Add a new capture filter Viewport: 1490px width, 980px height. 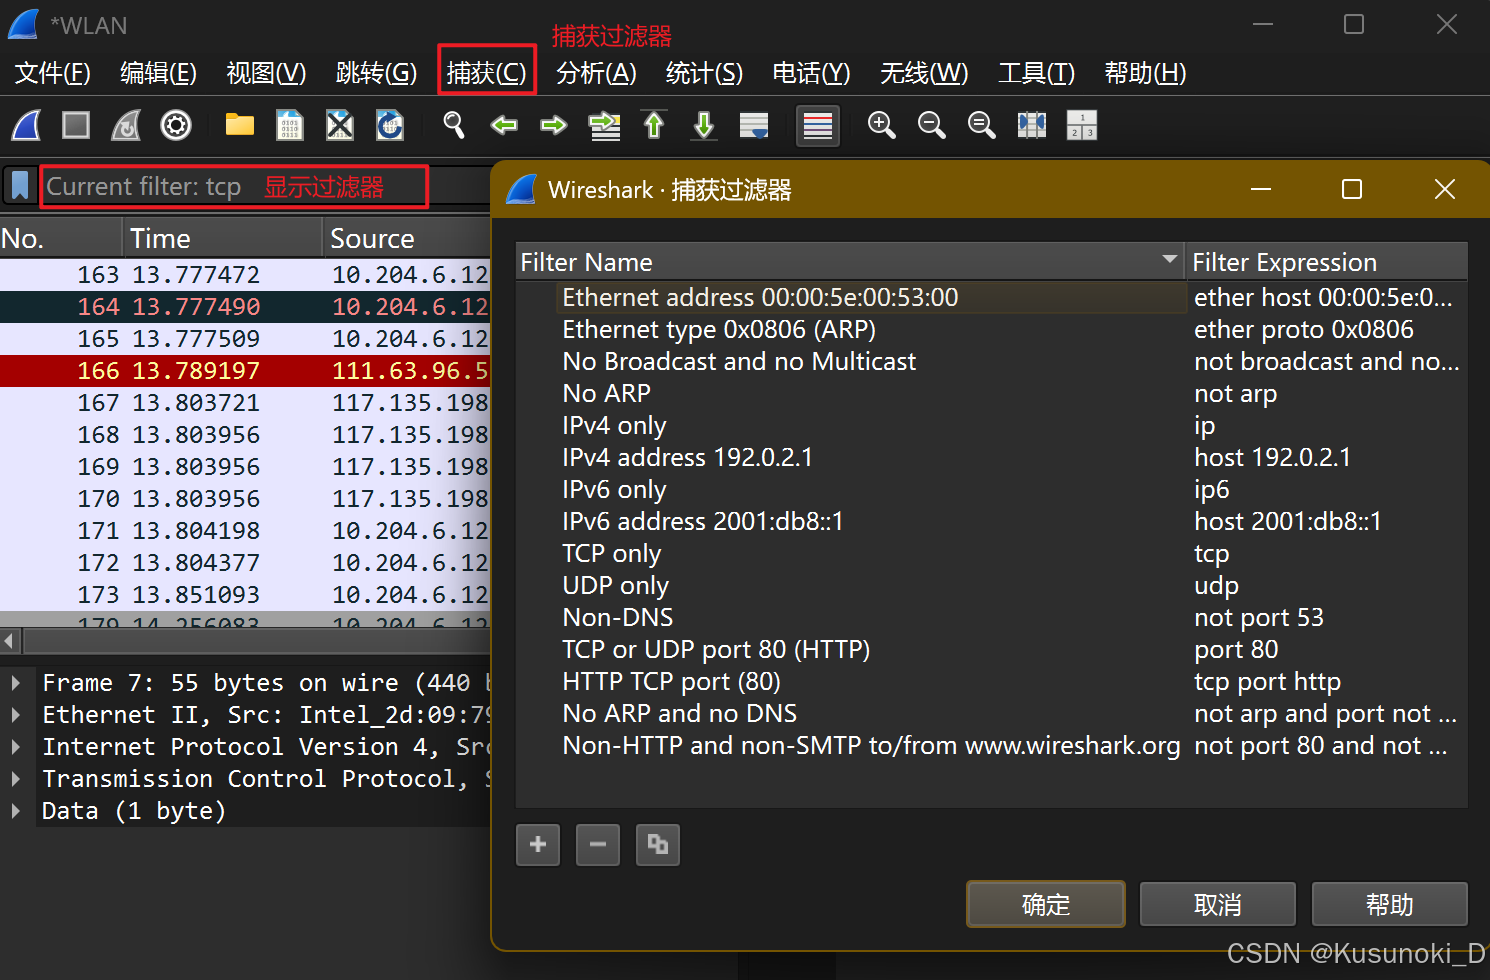tap(538, 845)
